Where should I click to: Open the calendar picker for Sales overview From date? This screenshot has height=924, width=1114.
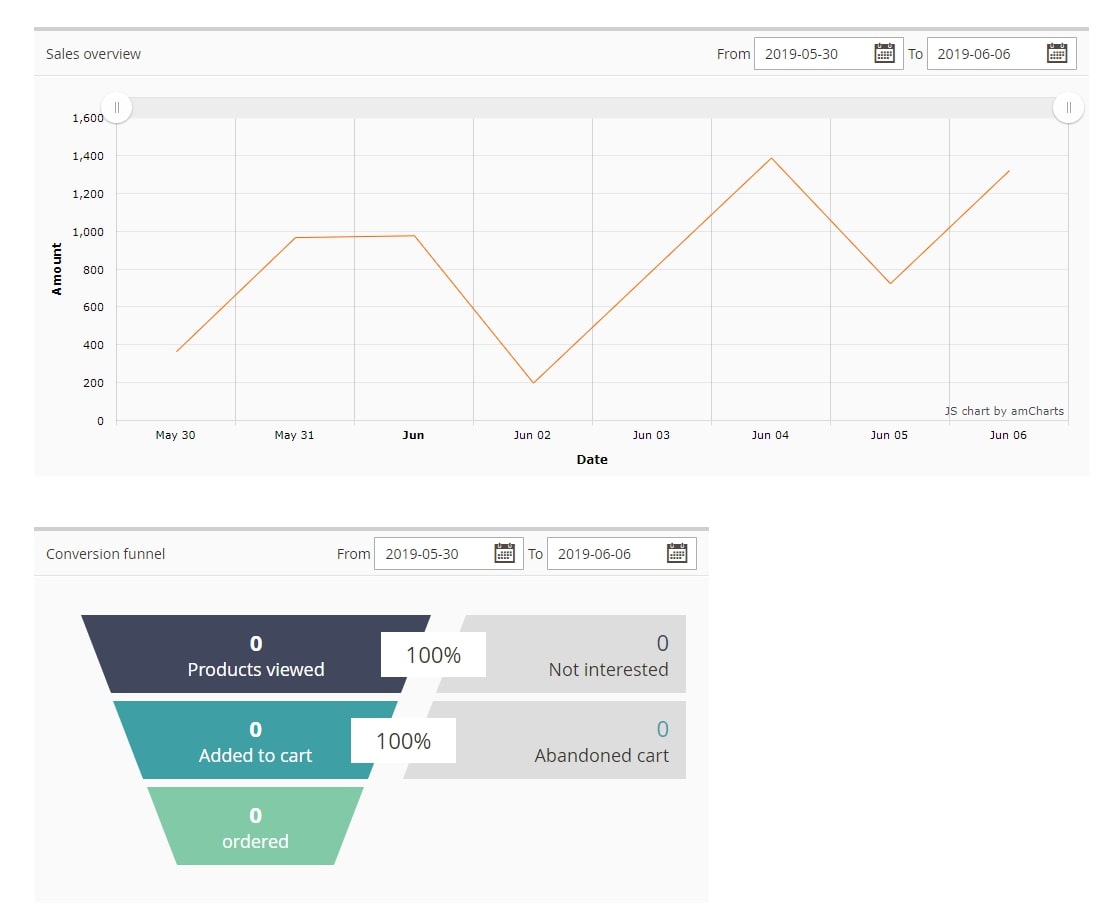pyautogui.click(x=884, y=53)
